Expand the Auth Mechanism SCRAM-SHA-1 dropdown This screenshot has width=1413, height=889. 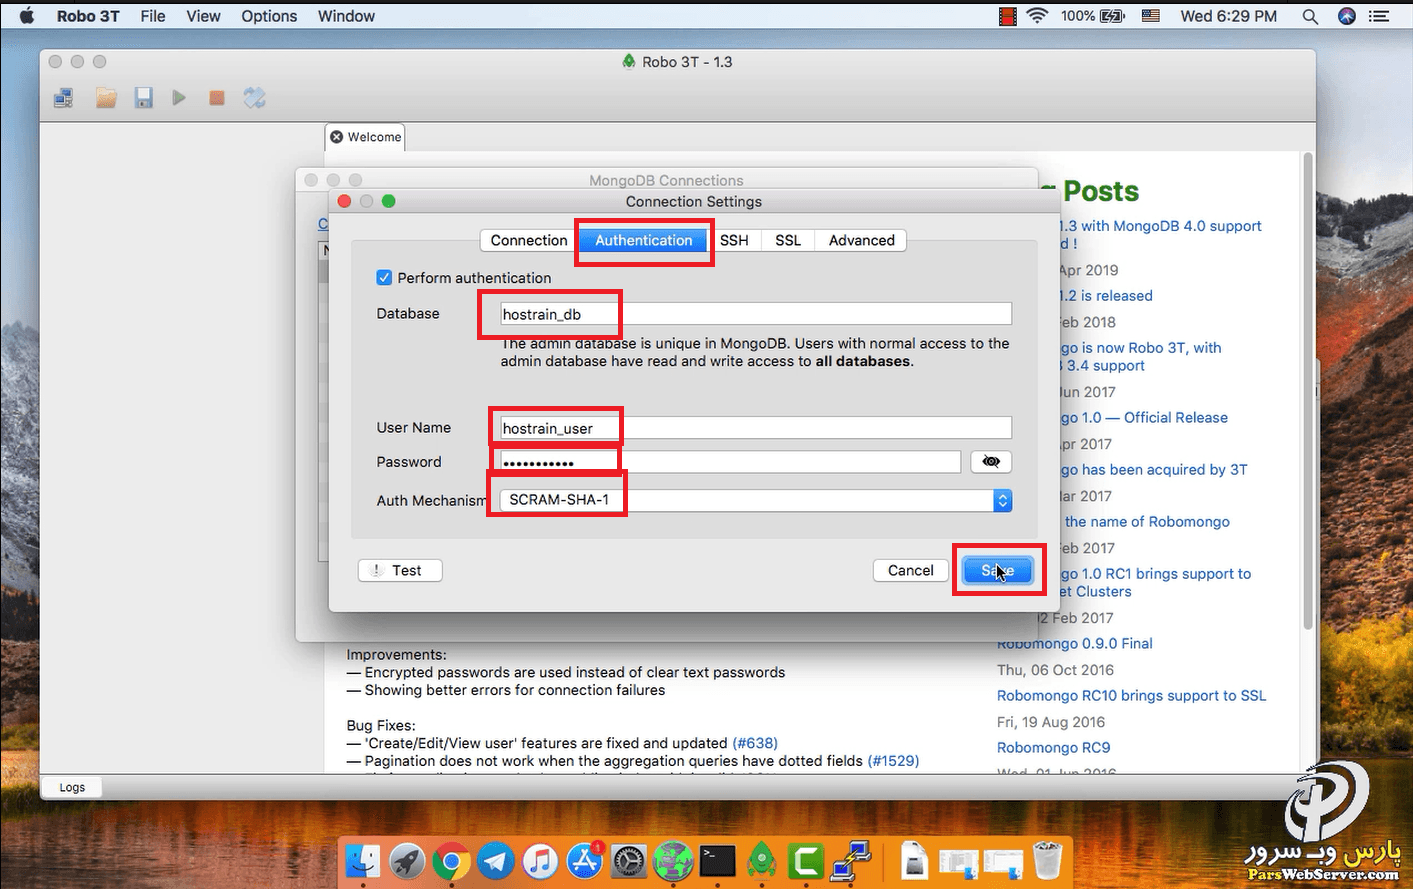tap(1002, 500)
